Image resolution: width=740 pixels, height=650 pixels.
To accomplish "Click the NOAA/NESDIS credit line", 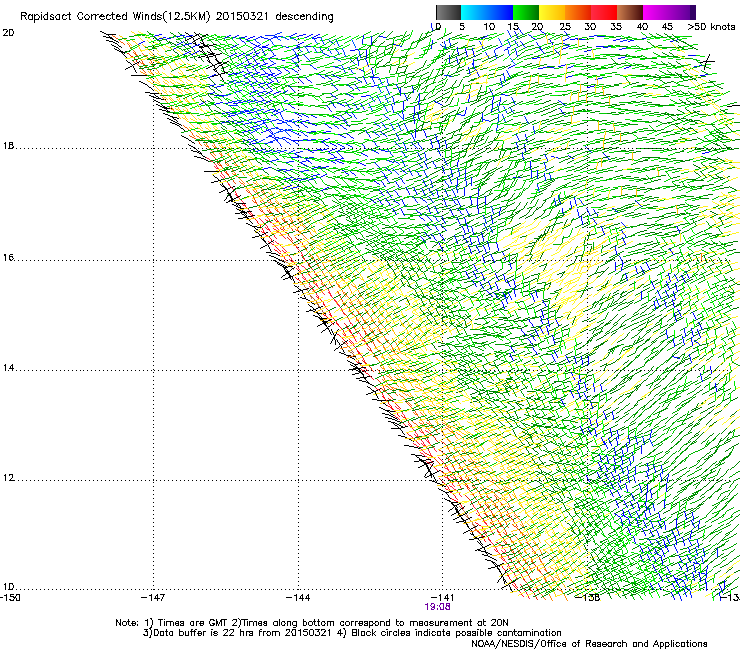I will tap(589, 644).
